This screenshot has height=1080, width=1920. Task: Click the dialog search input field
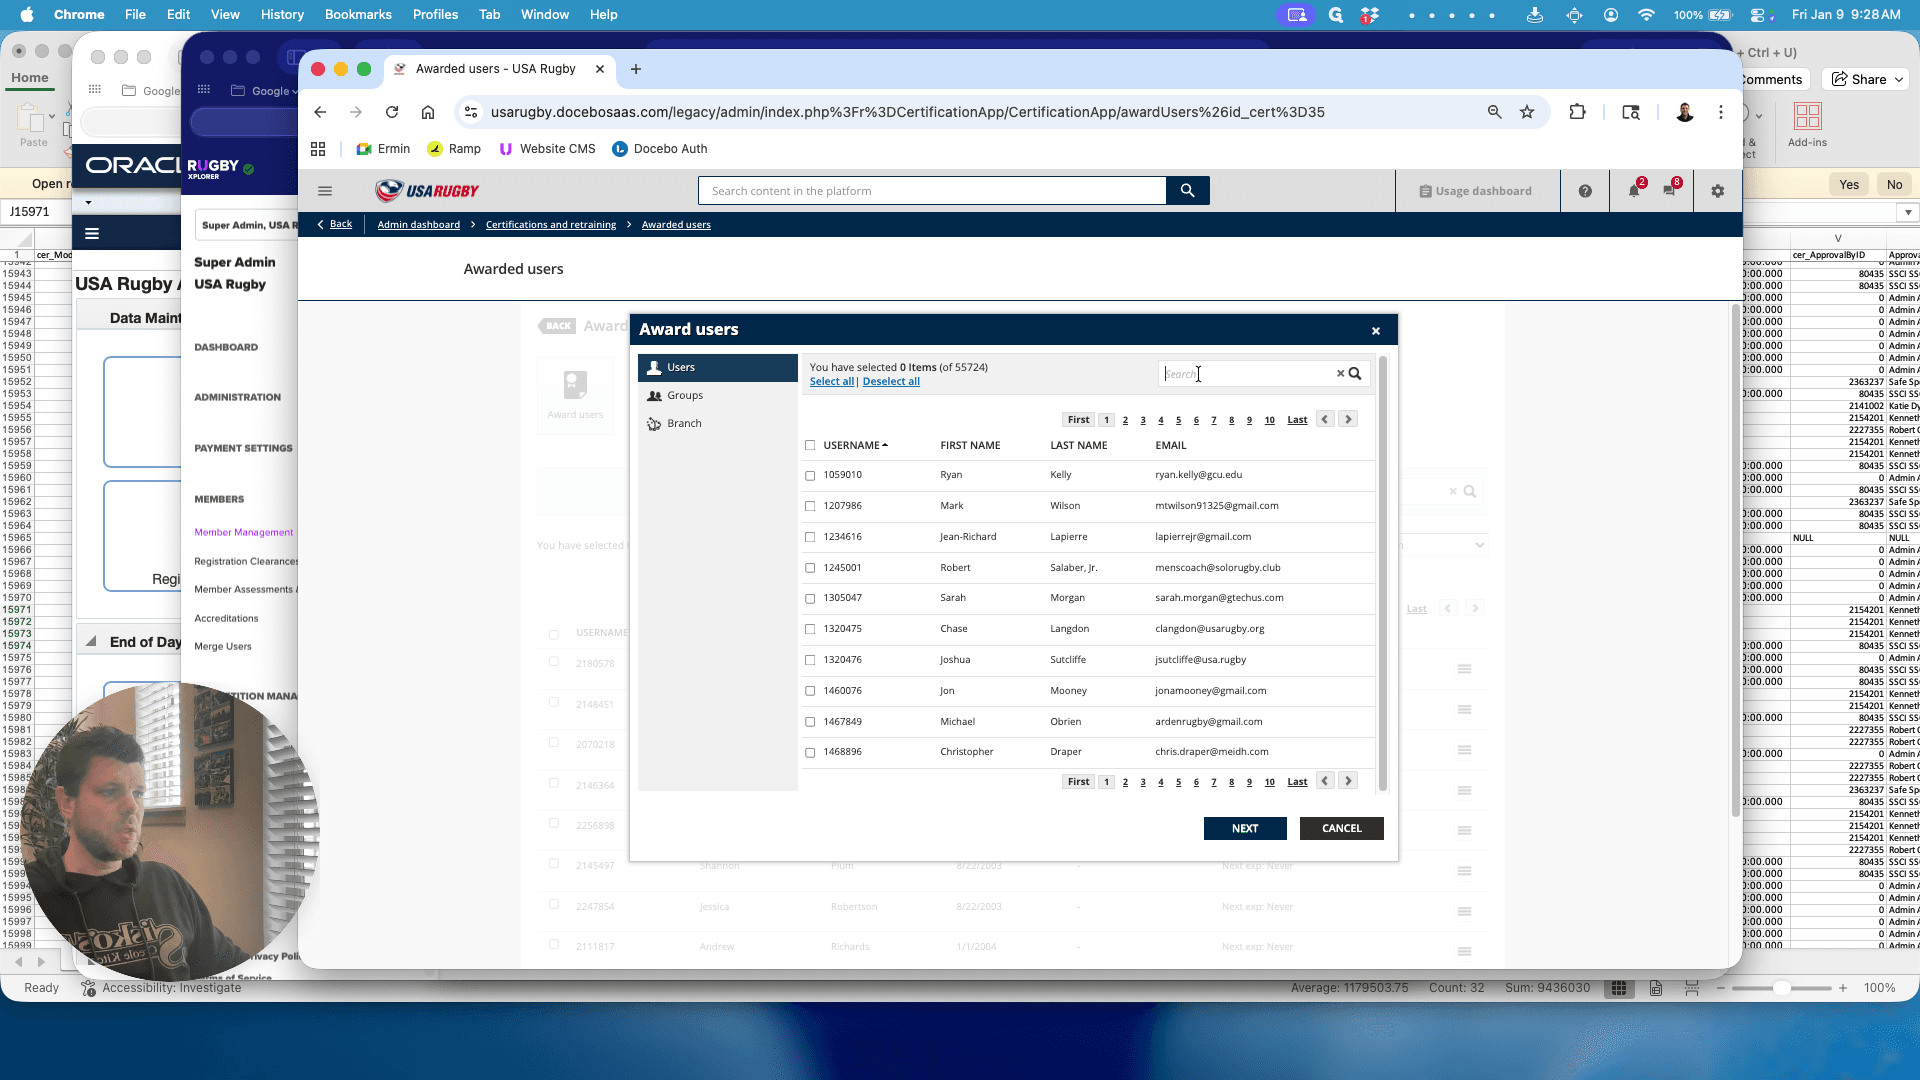(x=1248, y=374)
